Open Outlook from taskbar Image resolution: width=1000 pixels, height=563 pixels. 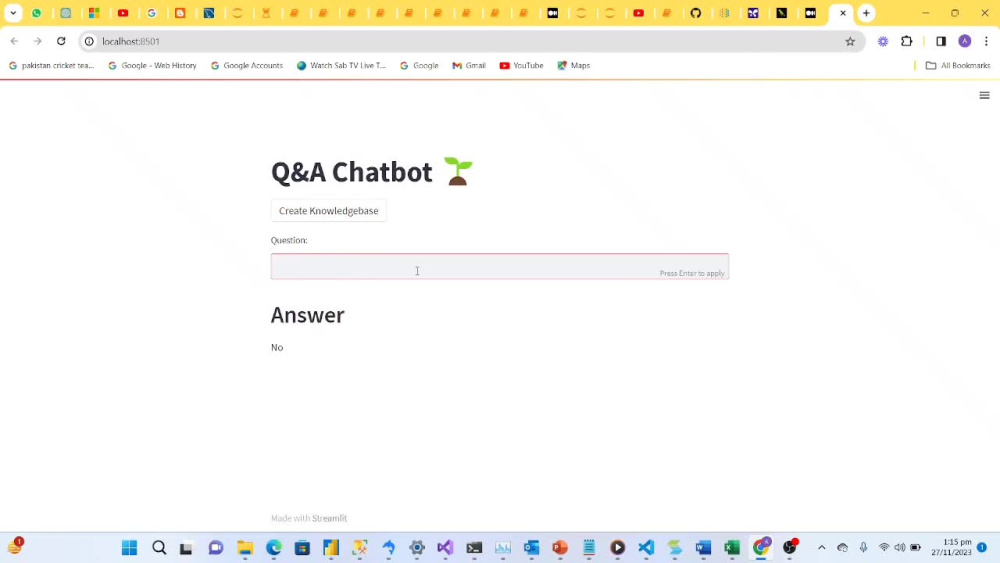point(531,548)
